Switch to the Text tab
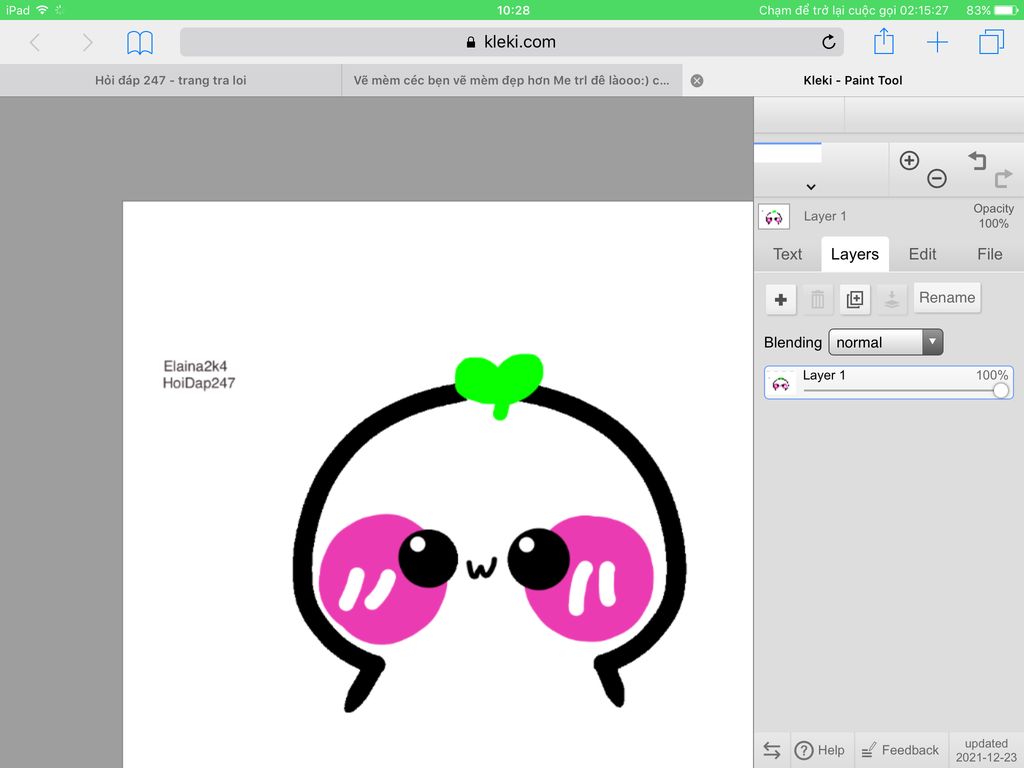This screenshot has height=768, width=1024. click(x=787, y=254)
